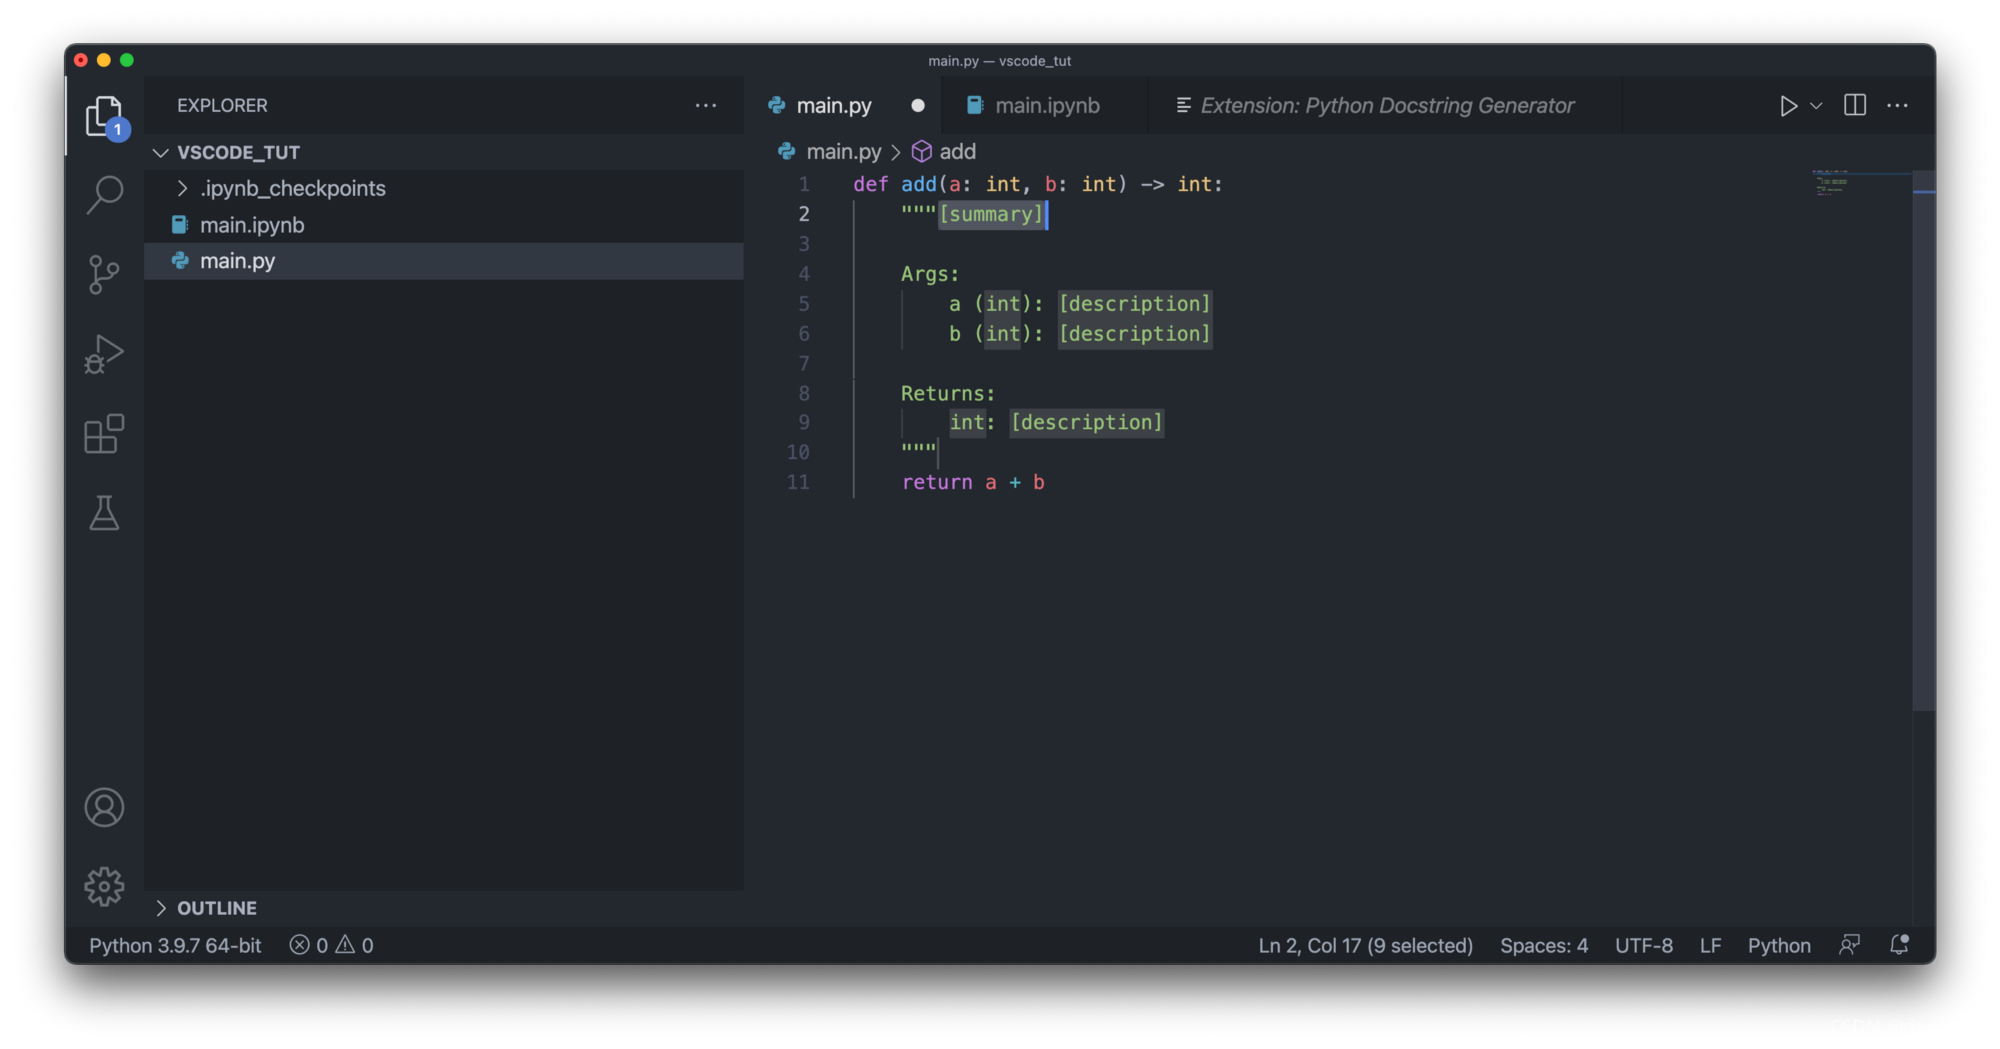Run the Python file with the play icon
Viewport: 2000px width, 1049px height.
pos(1788,105)
